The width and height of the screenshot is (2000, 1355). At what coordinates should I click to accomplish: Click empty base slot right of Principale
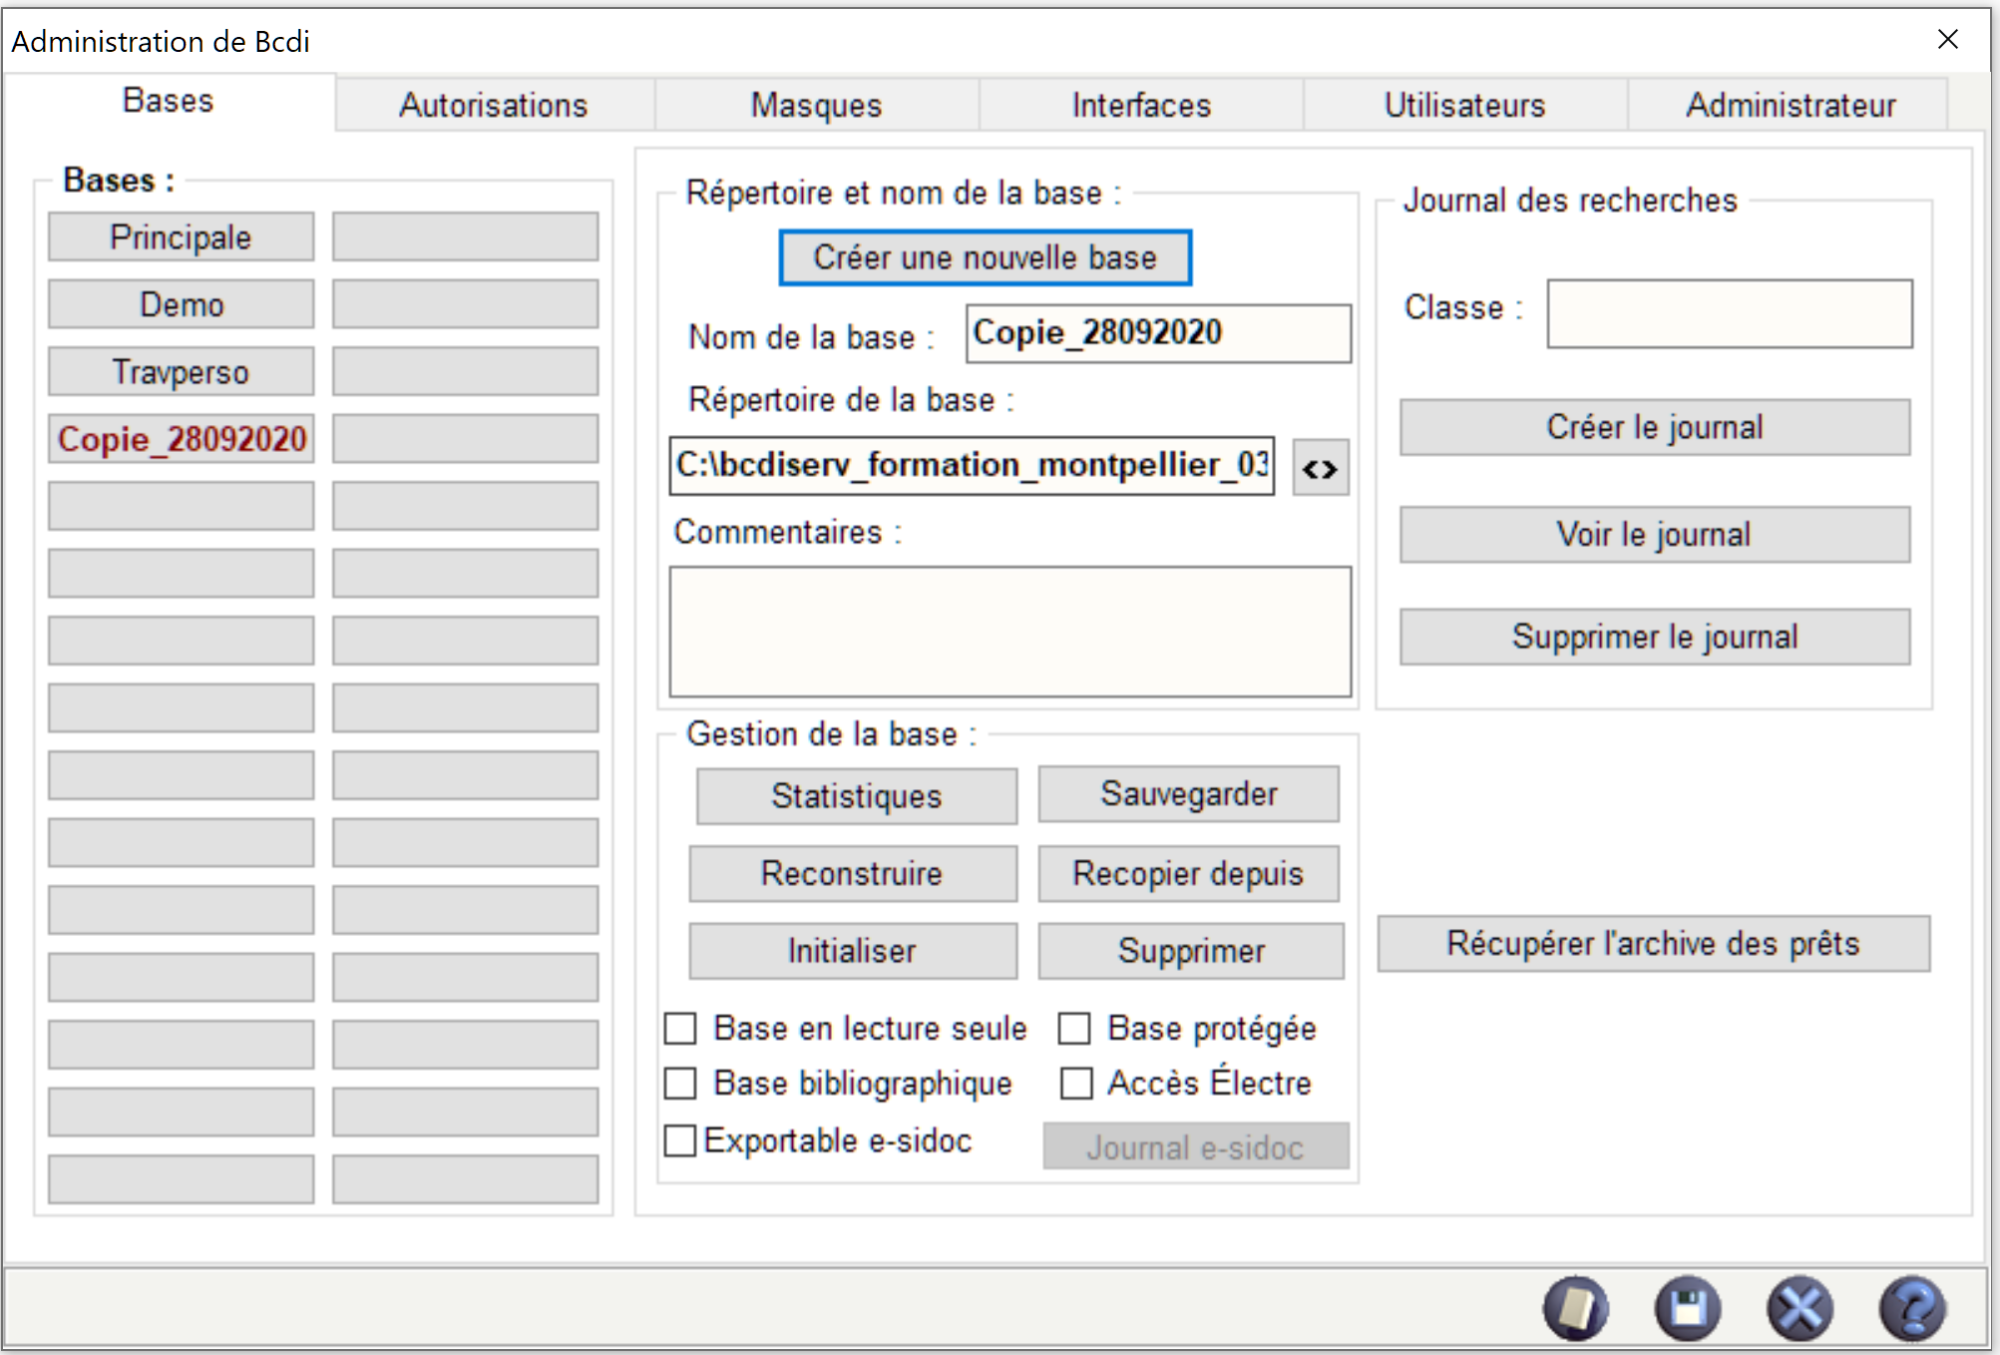[x=465, y=237]
